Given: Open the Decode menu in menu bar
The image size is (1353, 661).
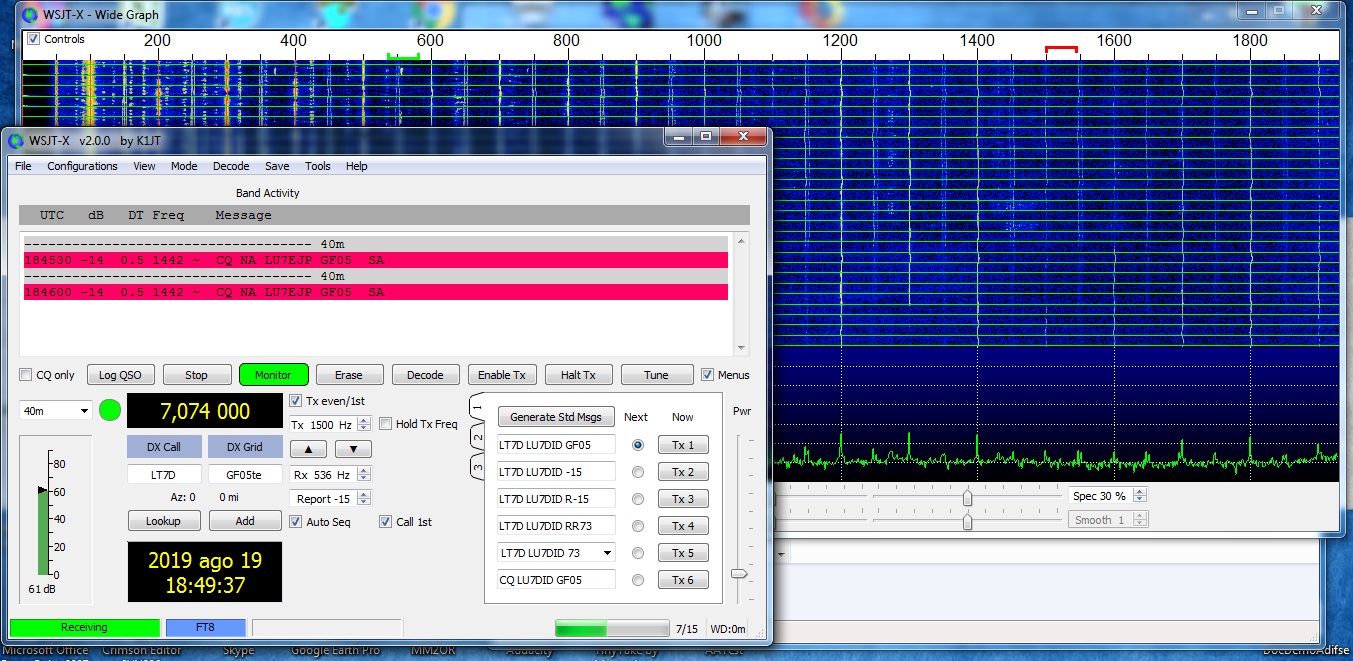Looking at the screenshot, I should (x=231, y=166).
